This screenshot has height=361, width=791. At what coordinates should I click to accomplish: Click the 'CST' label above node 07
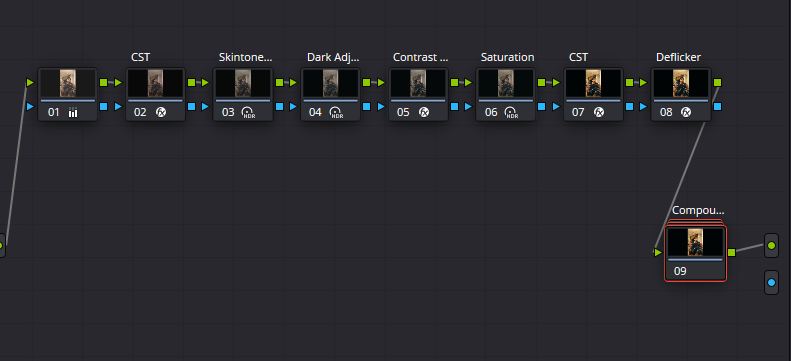tap(578, 57)
